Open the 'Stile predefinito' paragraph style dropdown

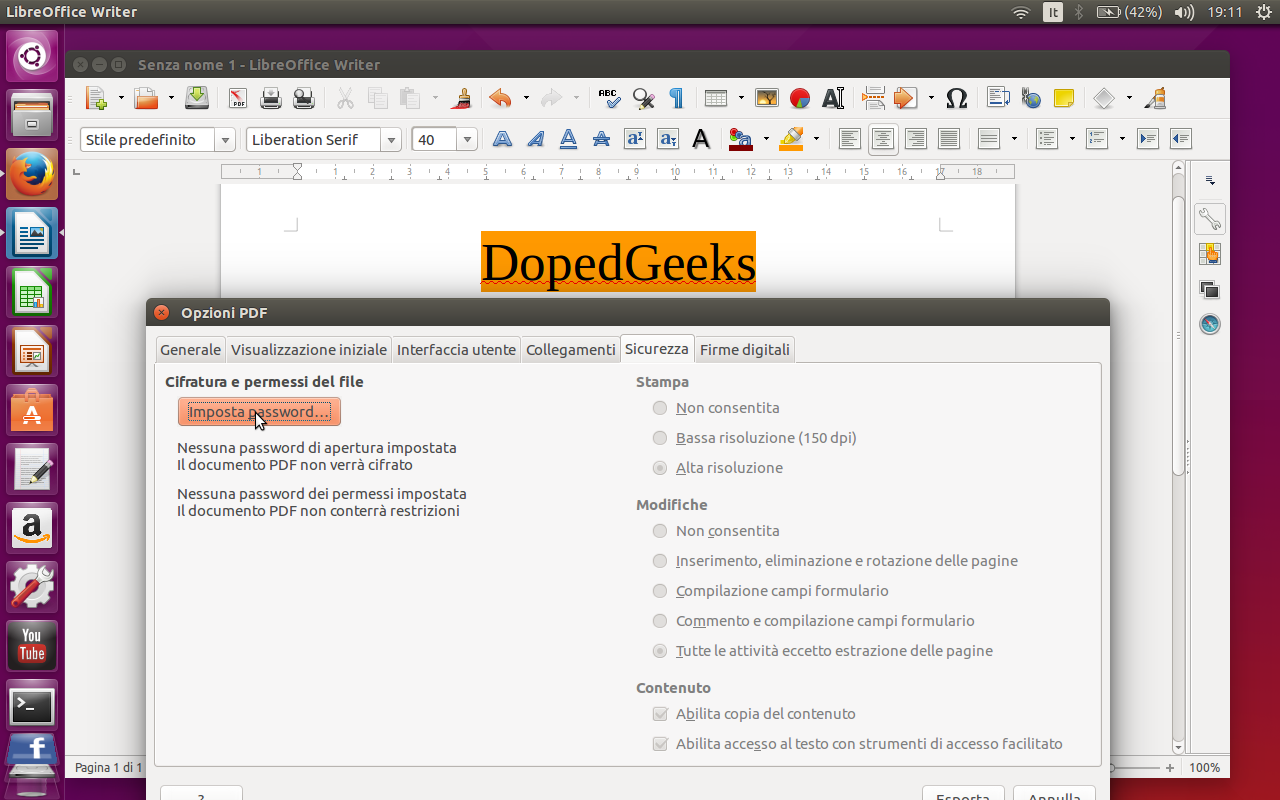click(x=226, y=140)
